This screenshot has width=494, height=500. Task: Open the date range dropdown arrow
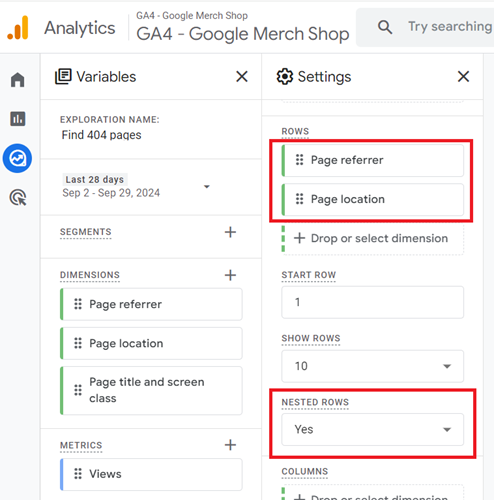(207, 186)
